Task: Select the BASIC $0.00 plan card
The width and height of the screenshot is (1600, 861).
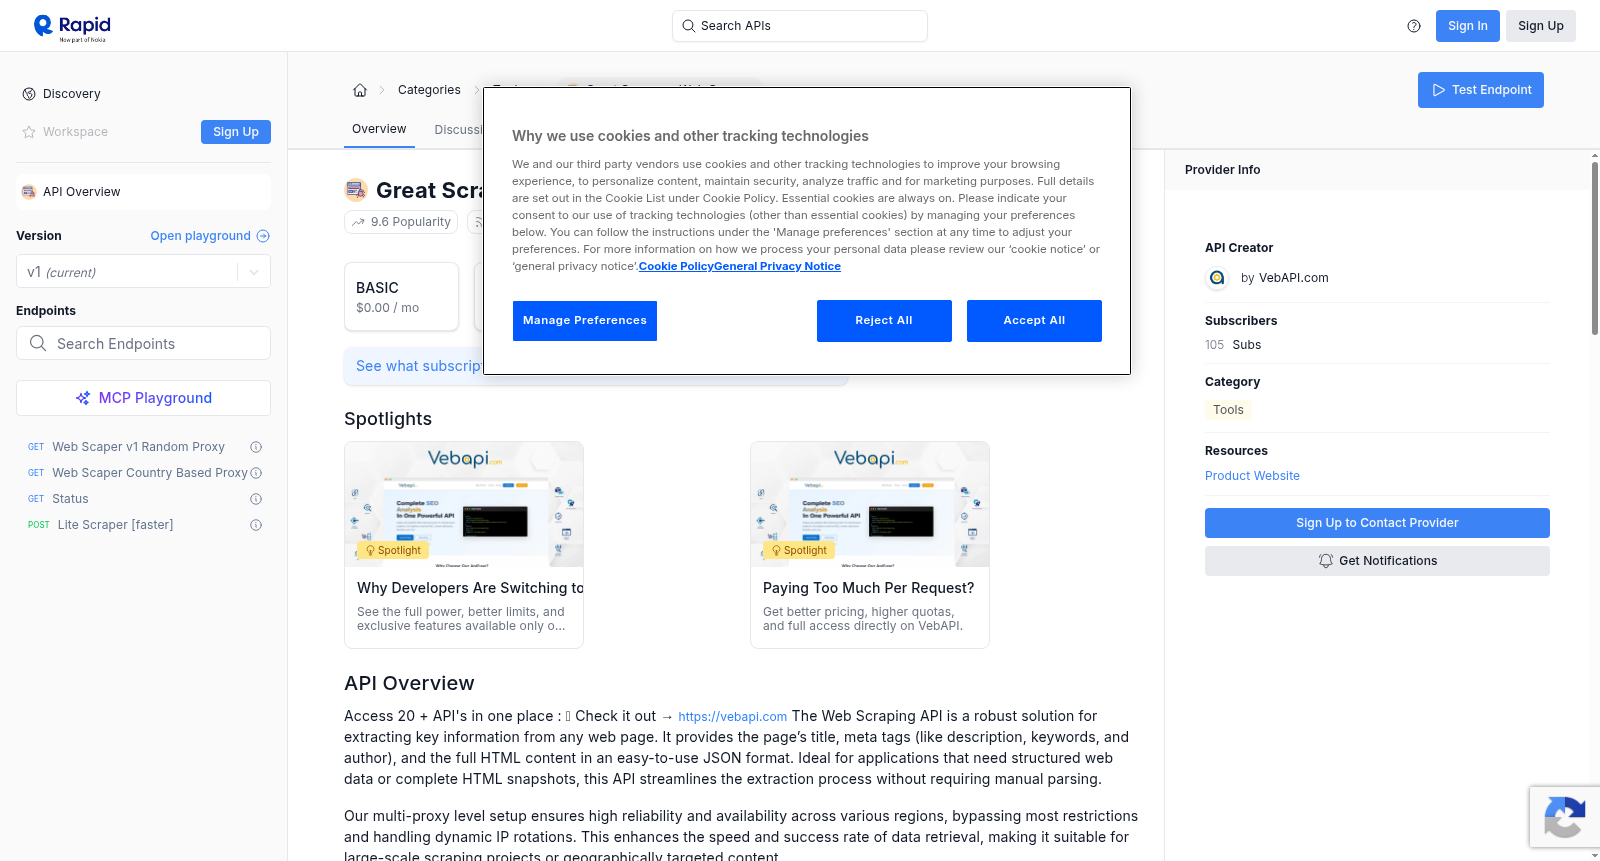Action: [x=401, y=297]
